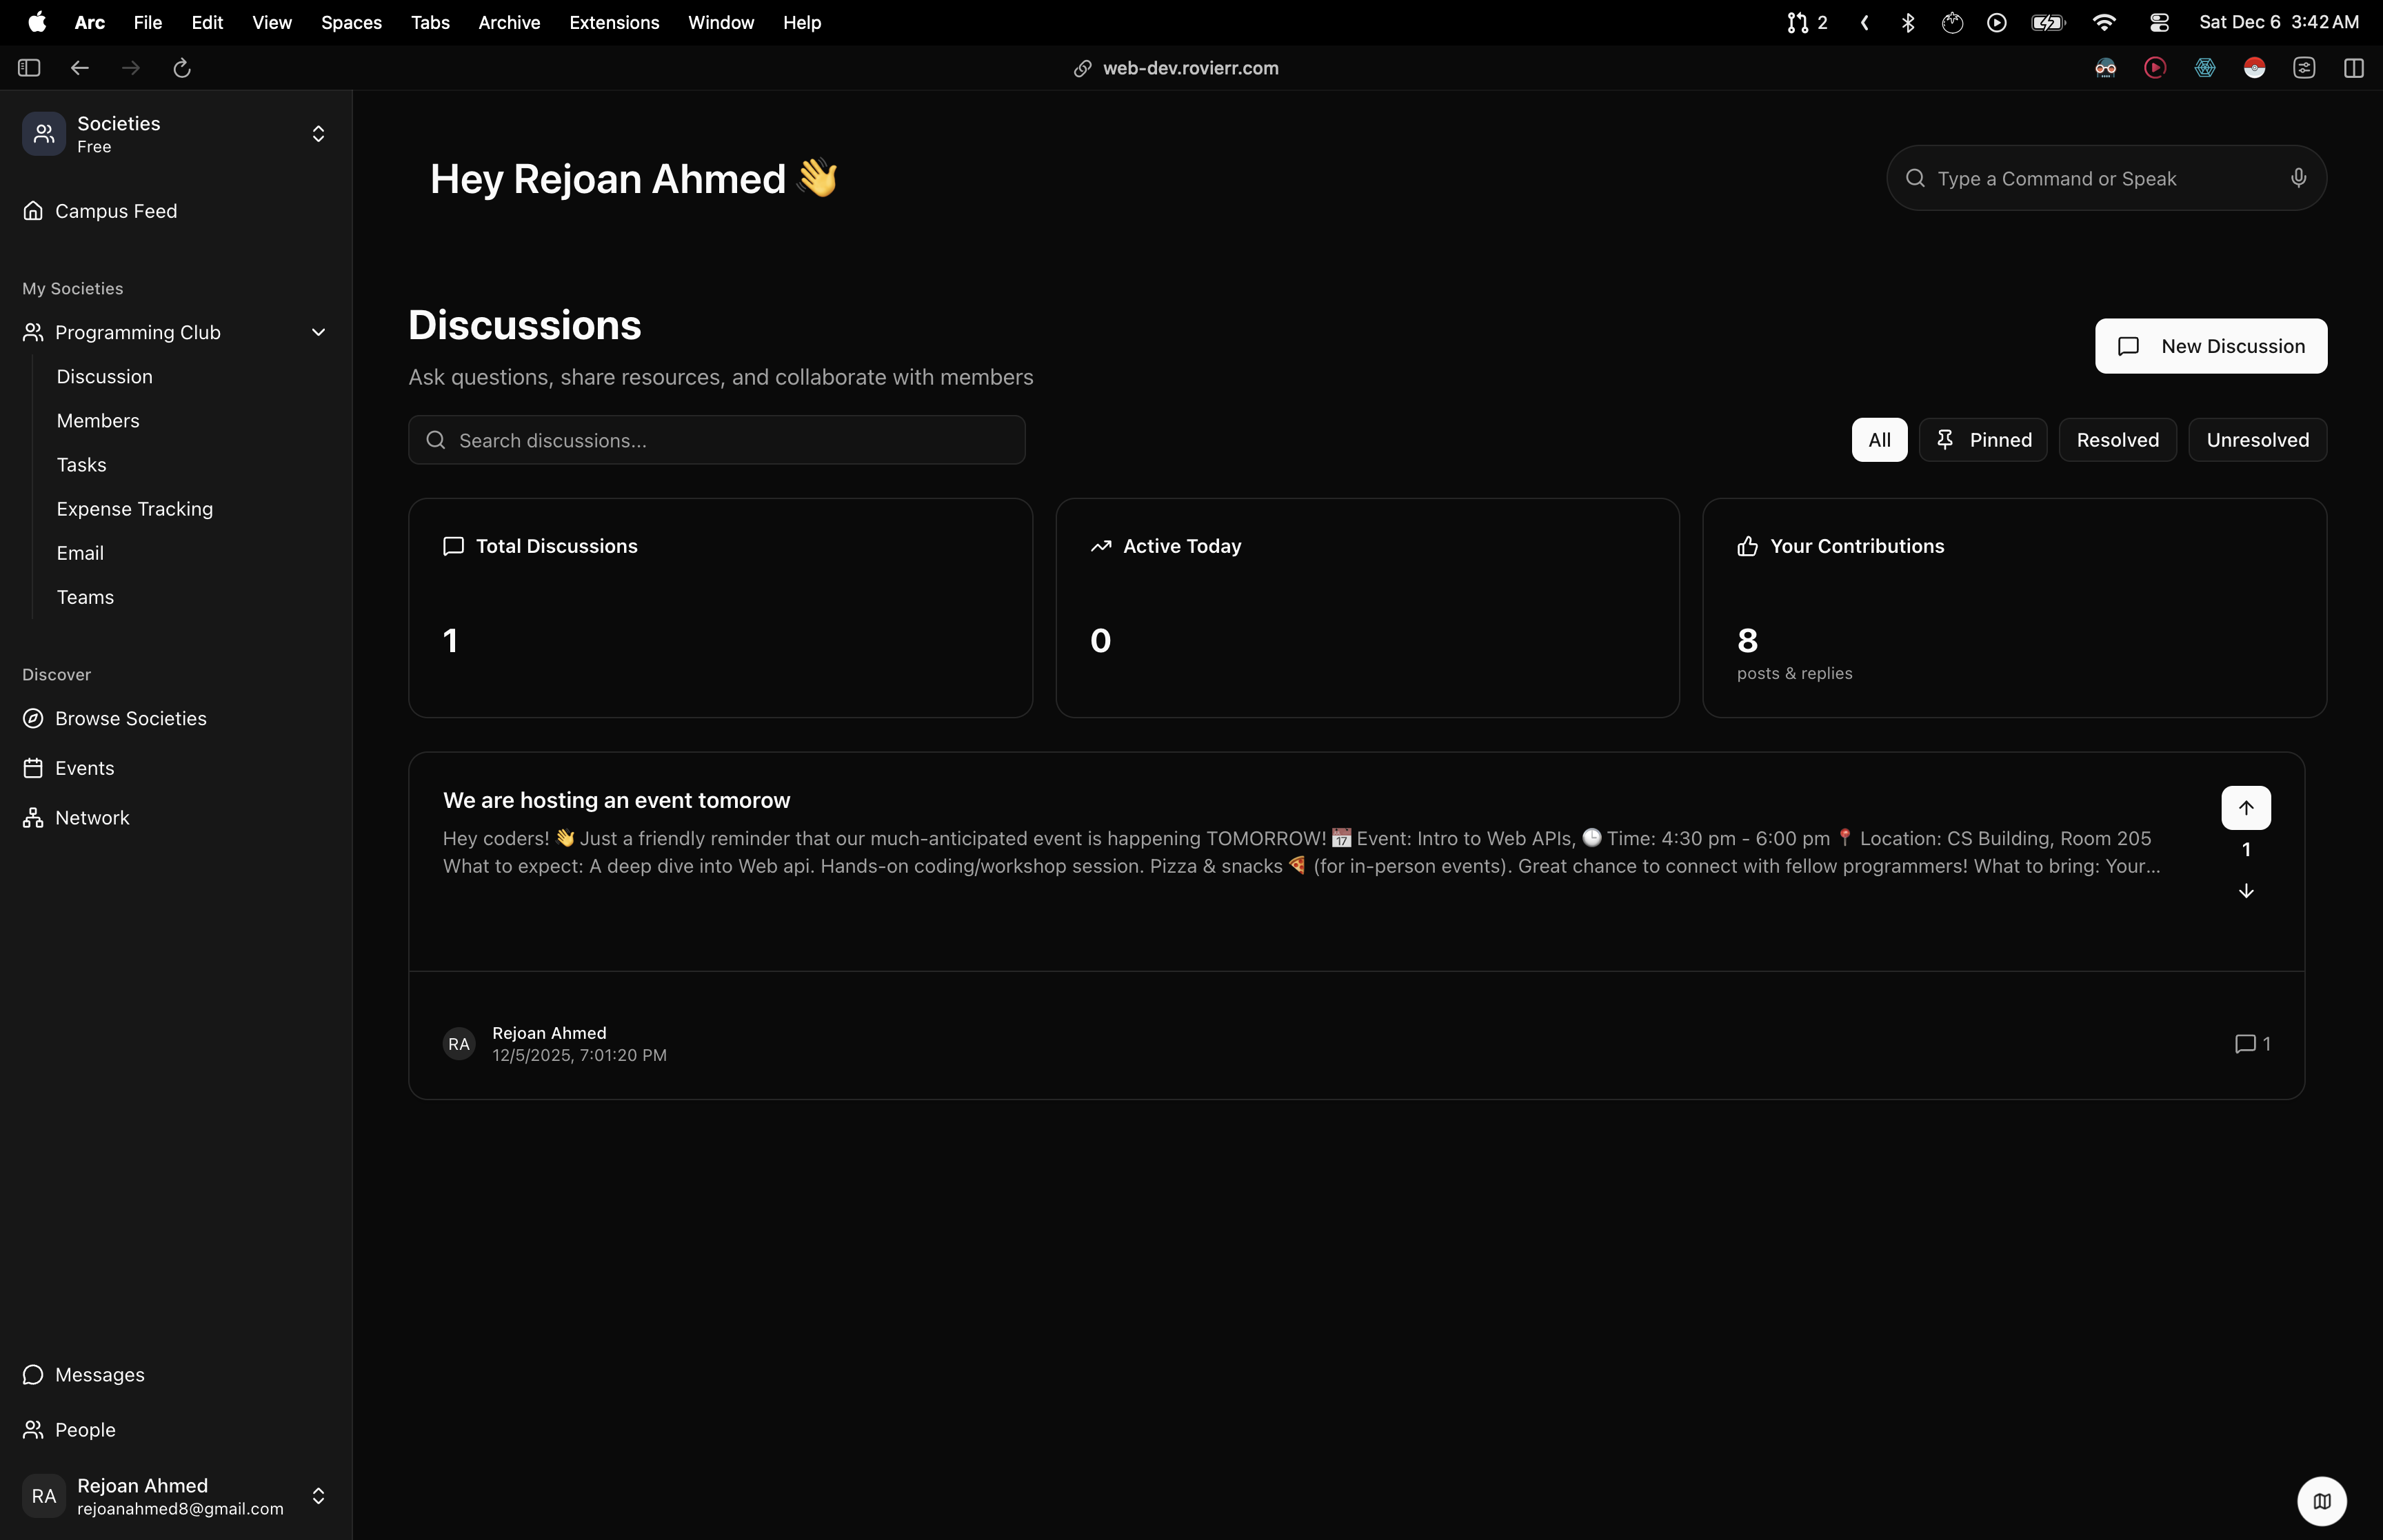Show only Resolved discussions

[x=2117, y=440]
